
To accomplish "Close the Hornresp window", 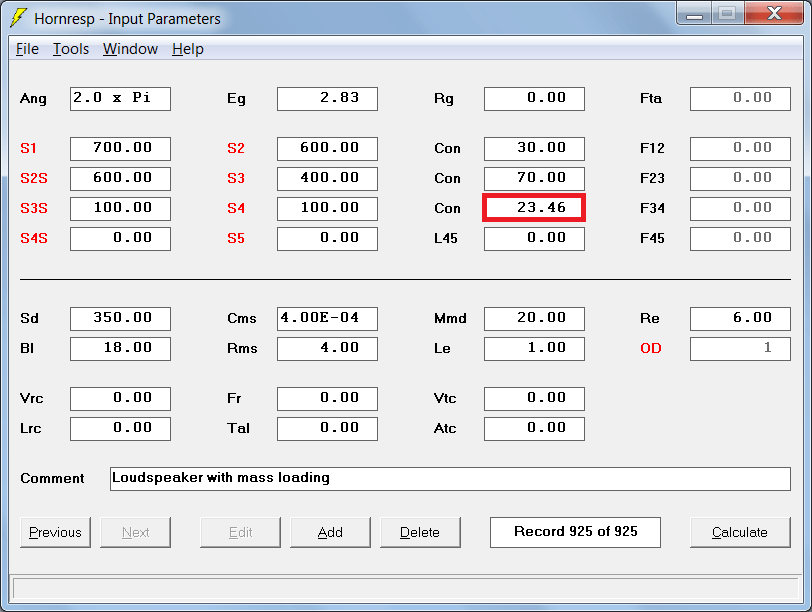I will 774,13.
